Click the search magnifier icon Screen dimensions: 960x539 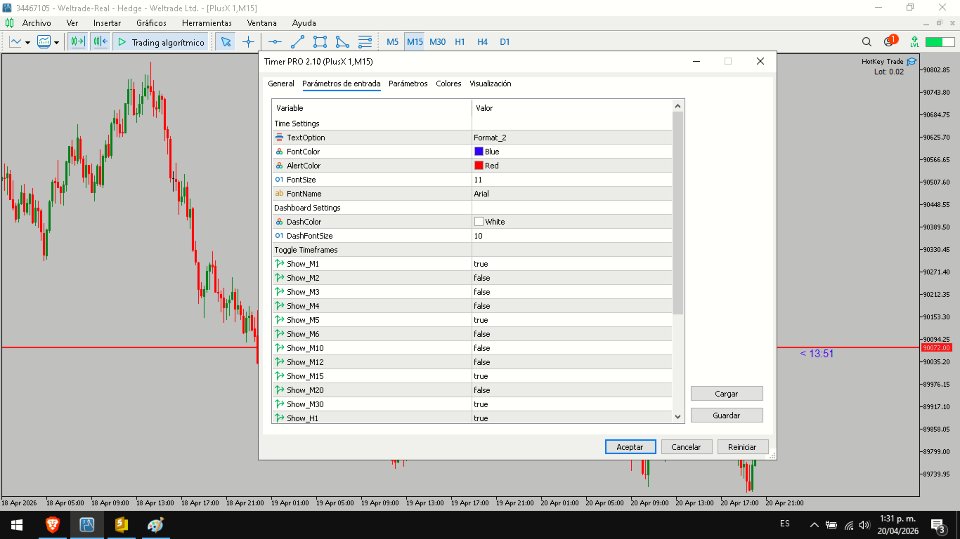point(866,42)
